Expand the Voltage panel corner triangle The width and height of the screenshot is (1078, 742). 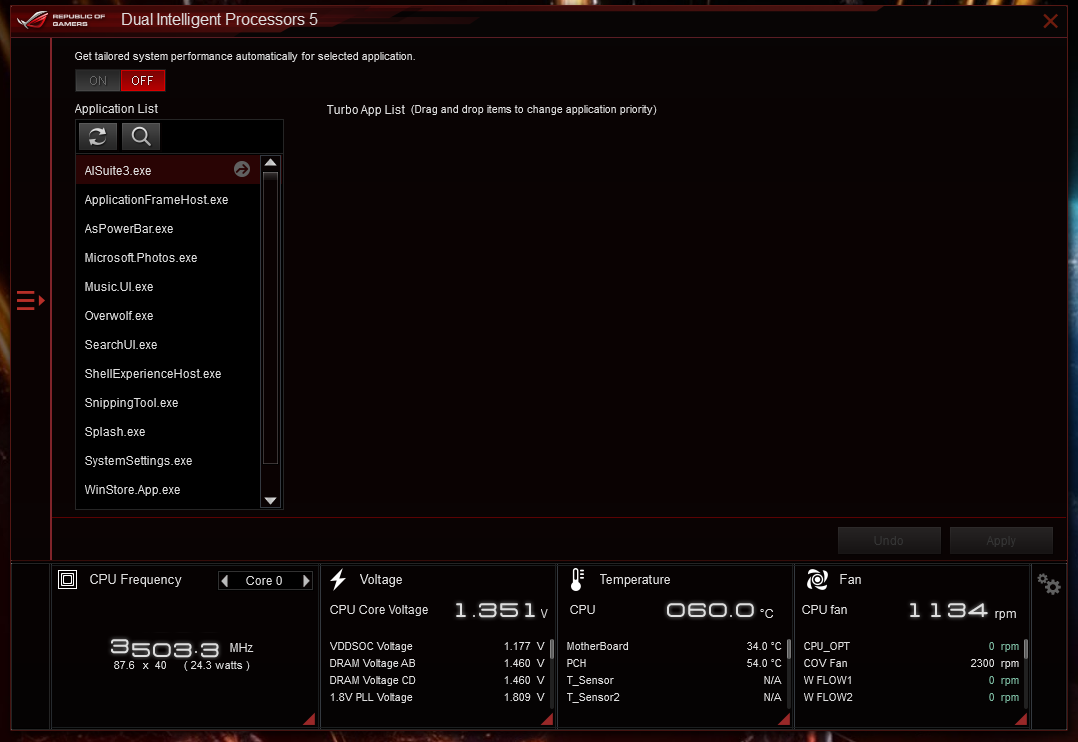tap(547, 719)
